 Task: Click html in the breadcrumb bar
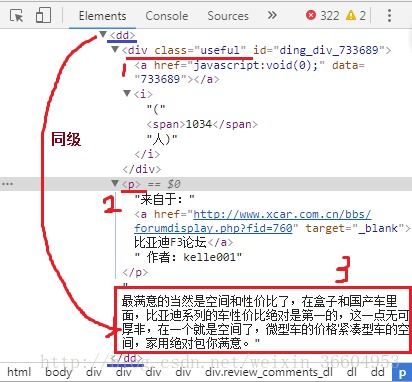pyautogui.click(x=19, y=372)
